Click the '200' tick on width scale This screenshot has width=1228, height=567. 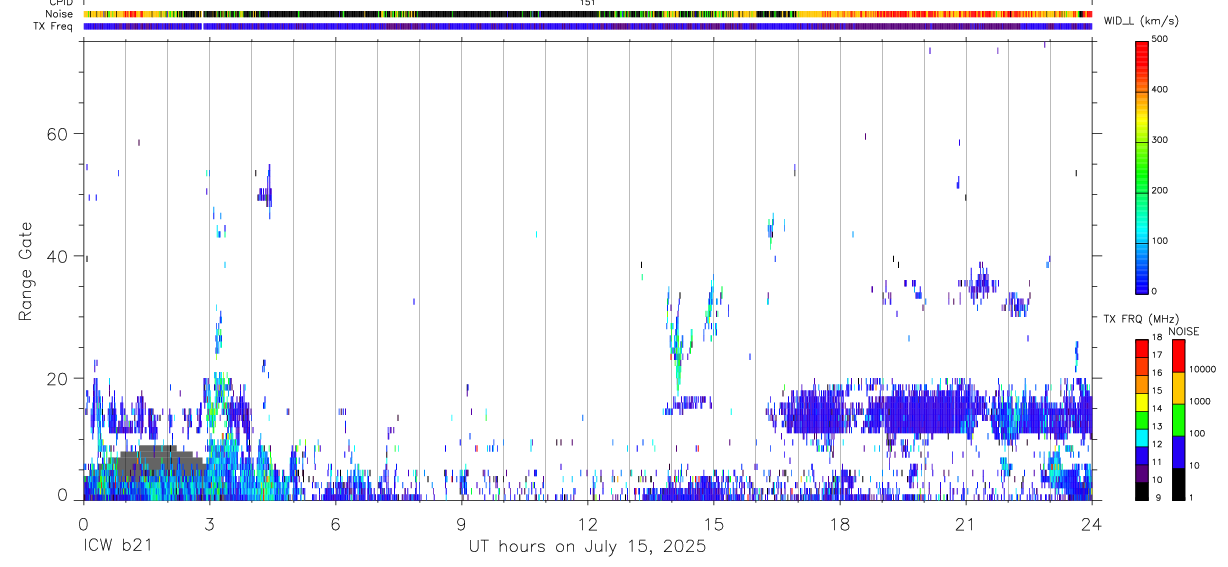click(1161, 191)
